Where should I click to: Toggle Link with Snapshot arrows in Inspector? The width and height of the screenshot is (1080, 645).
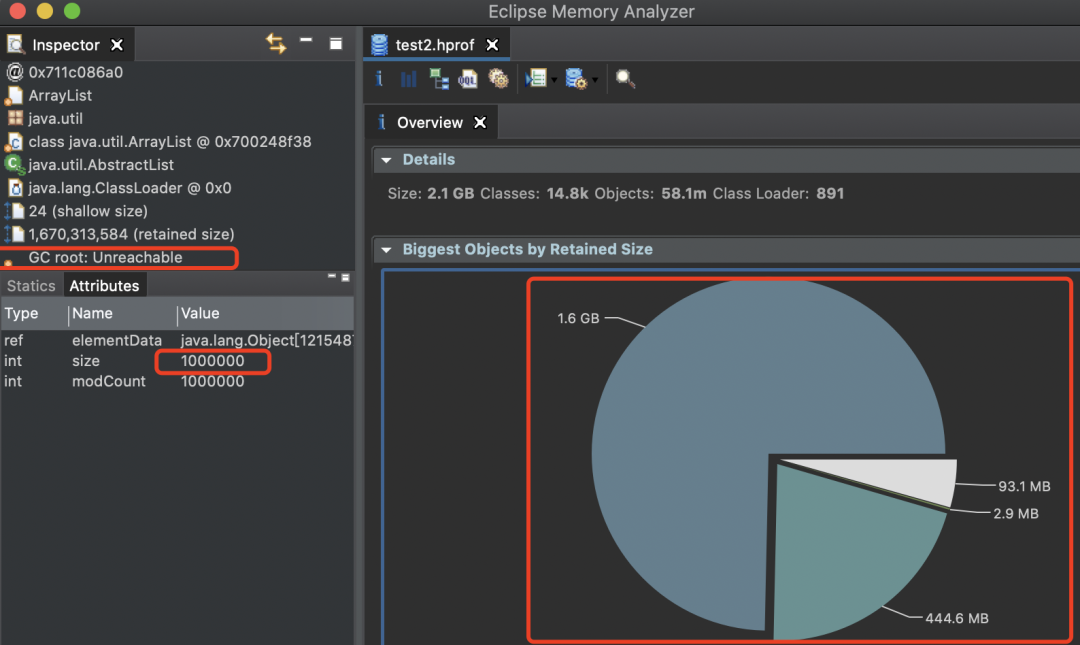276,44
